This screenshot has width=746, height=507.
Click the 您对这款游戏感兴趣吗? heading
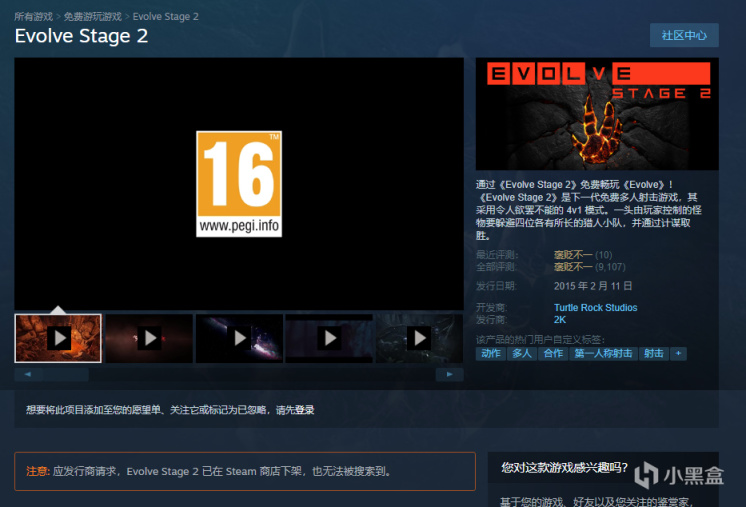point(564,468)
